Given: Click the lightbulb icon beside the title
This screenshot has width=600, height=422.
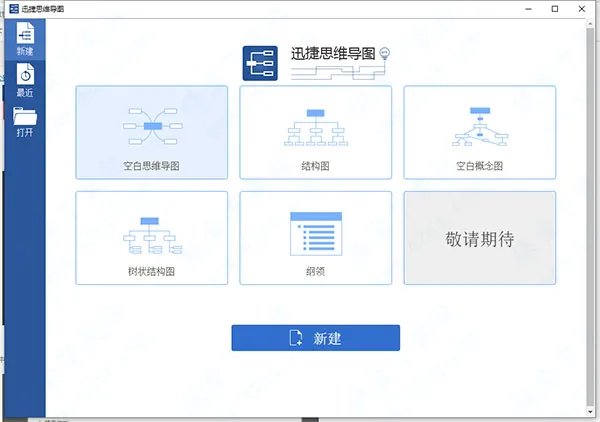Looking at the screenshot, I should tap(385, 54).
